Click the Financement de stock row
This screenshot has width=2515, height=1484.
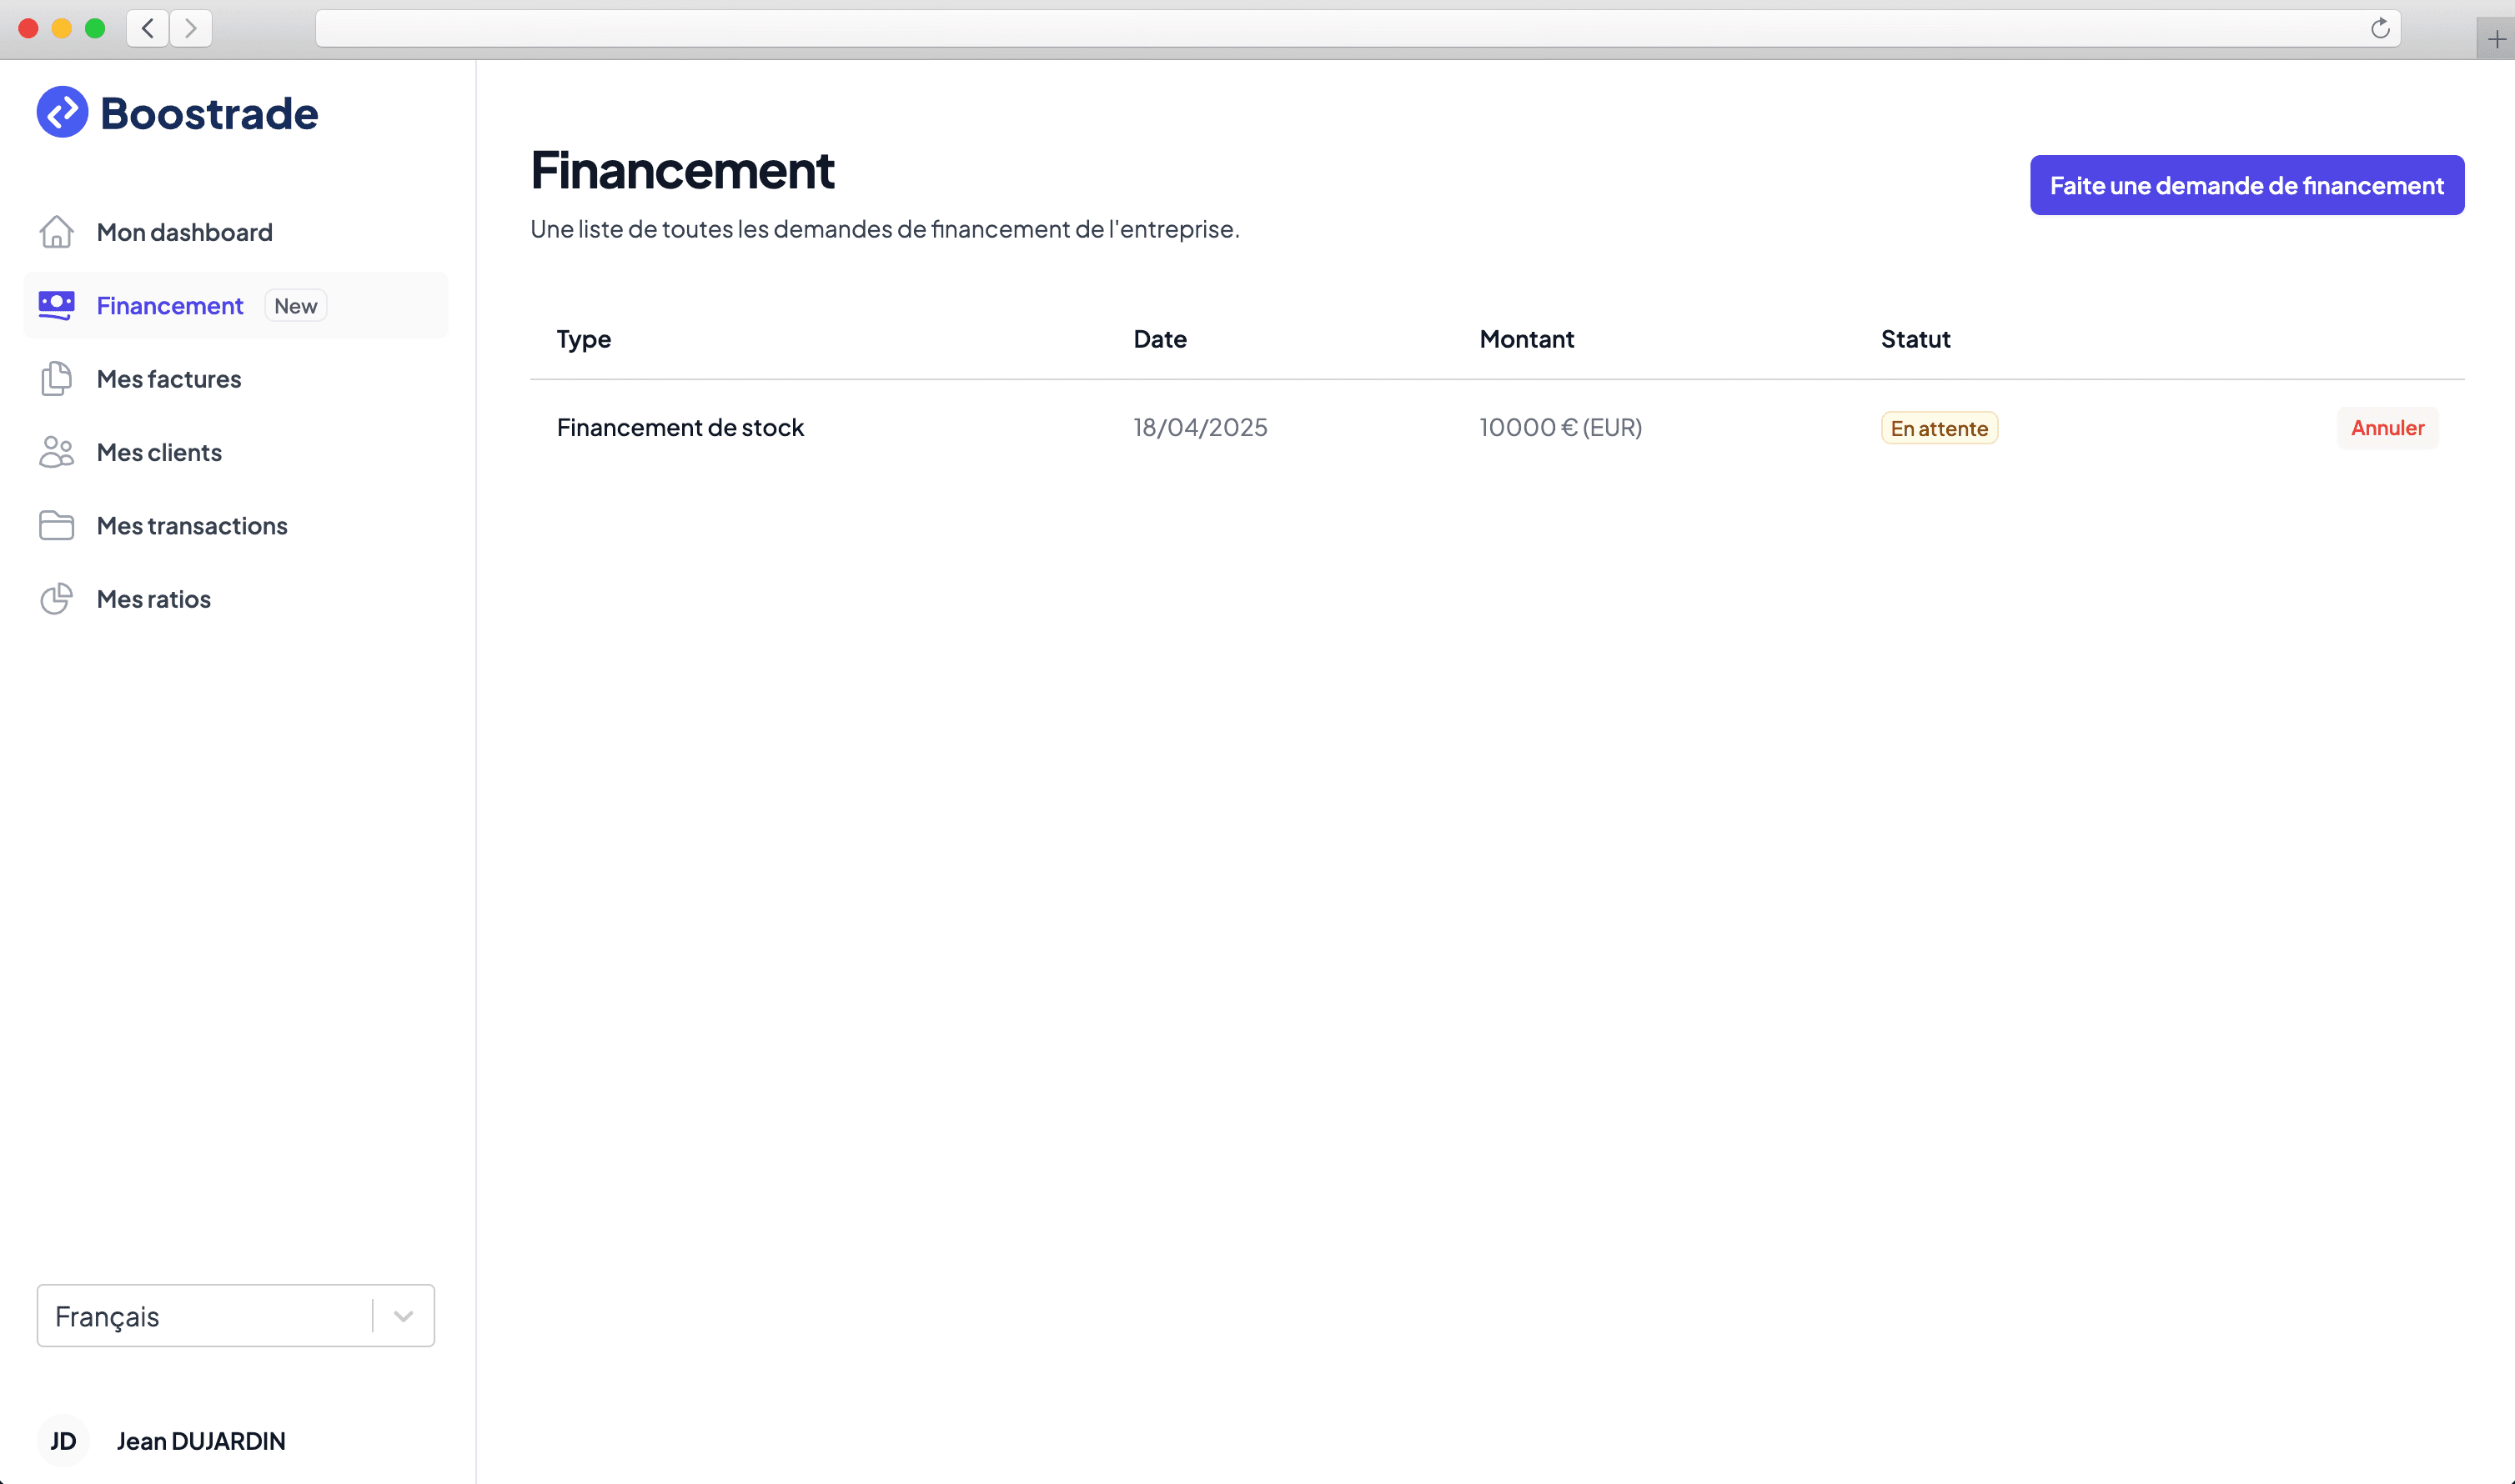pos(1497,428)
